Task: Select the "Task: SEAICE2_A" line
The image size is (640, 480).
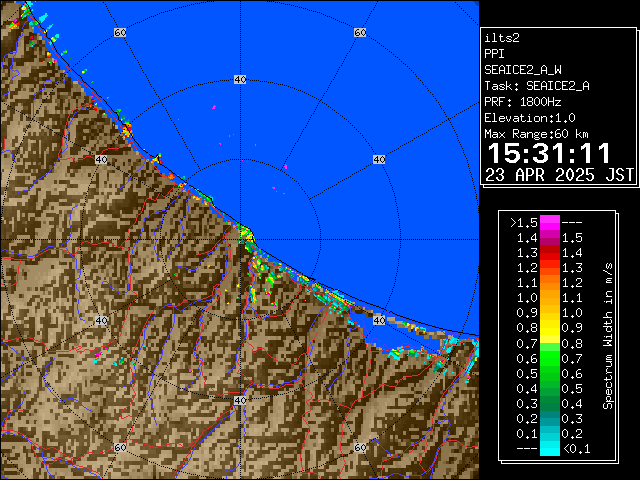Action: [x=537, y=86]
